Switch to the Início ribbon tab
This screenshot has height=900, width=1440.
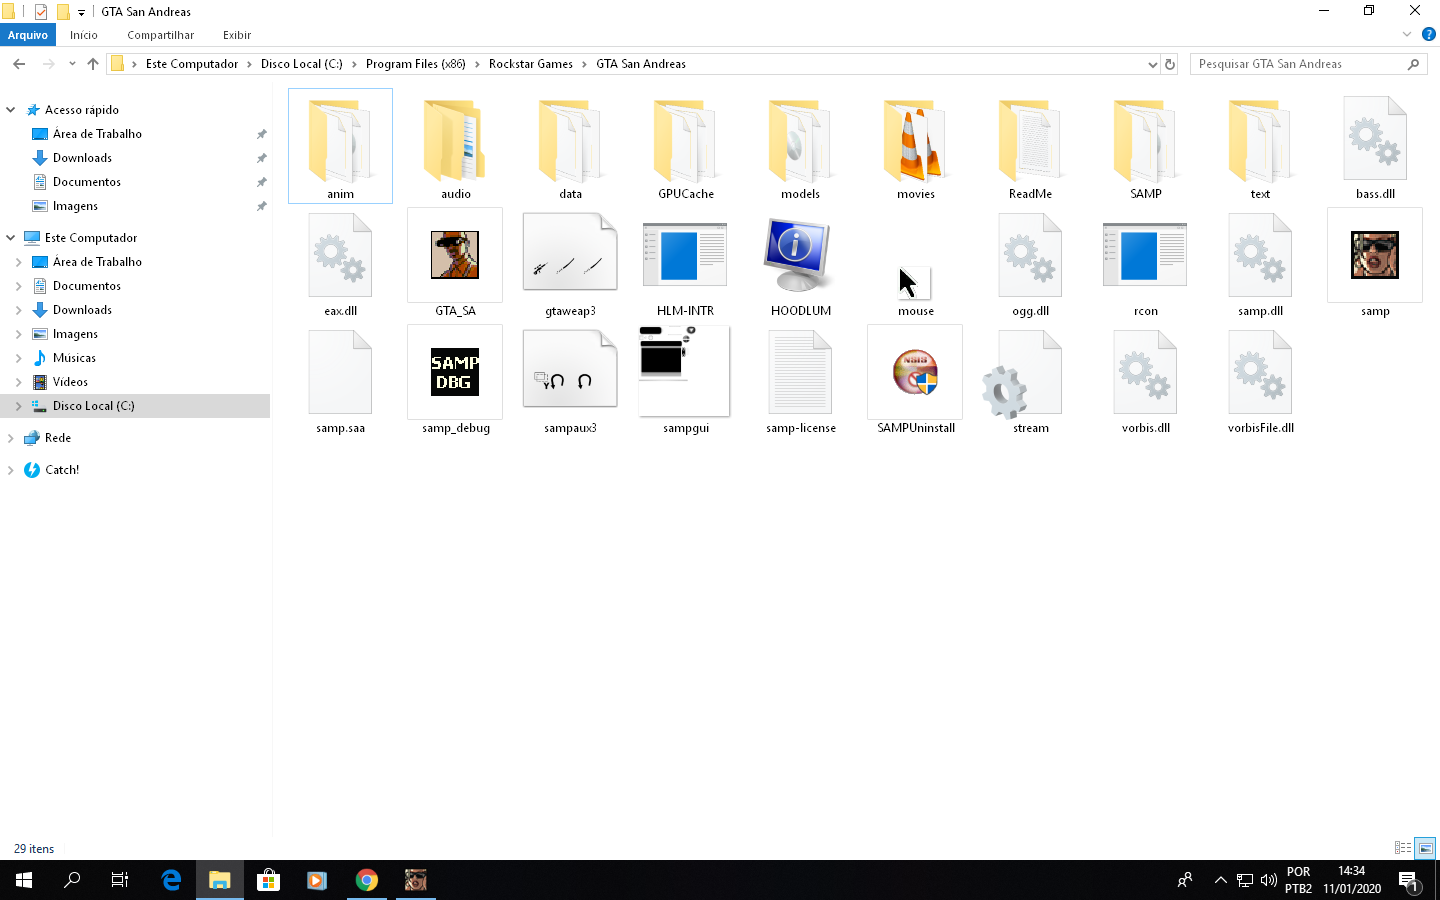[84, 35]
